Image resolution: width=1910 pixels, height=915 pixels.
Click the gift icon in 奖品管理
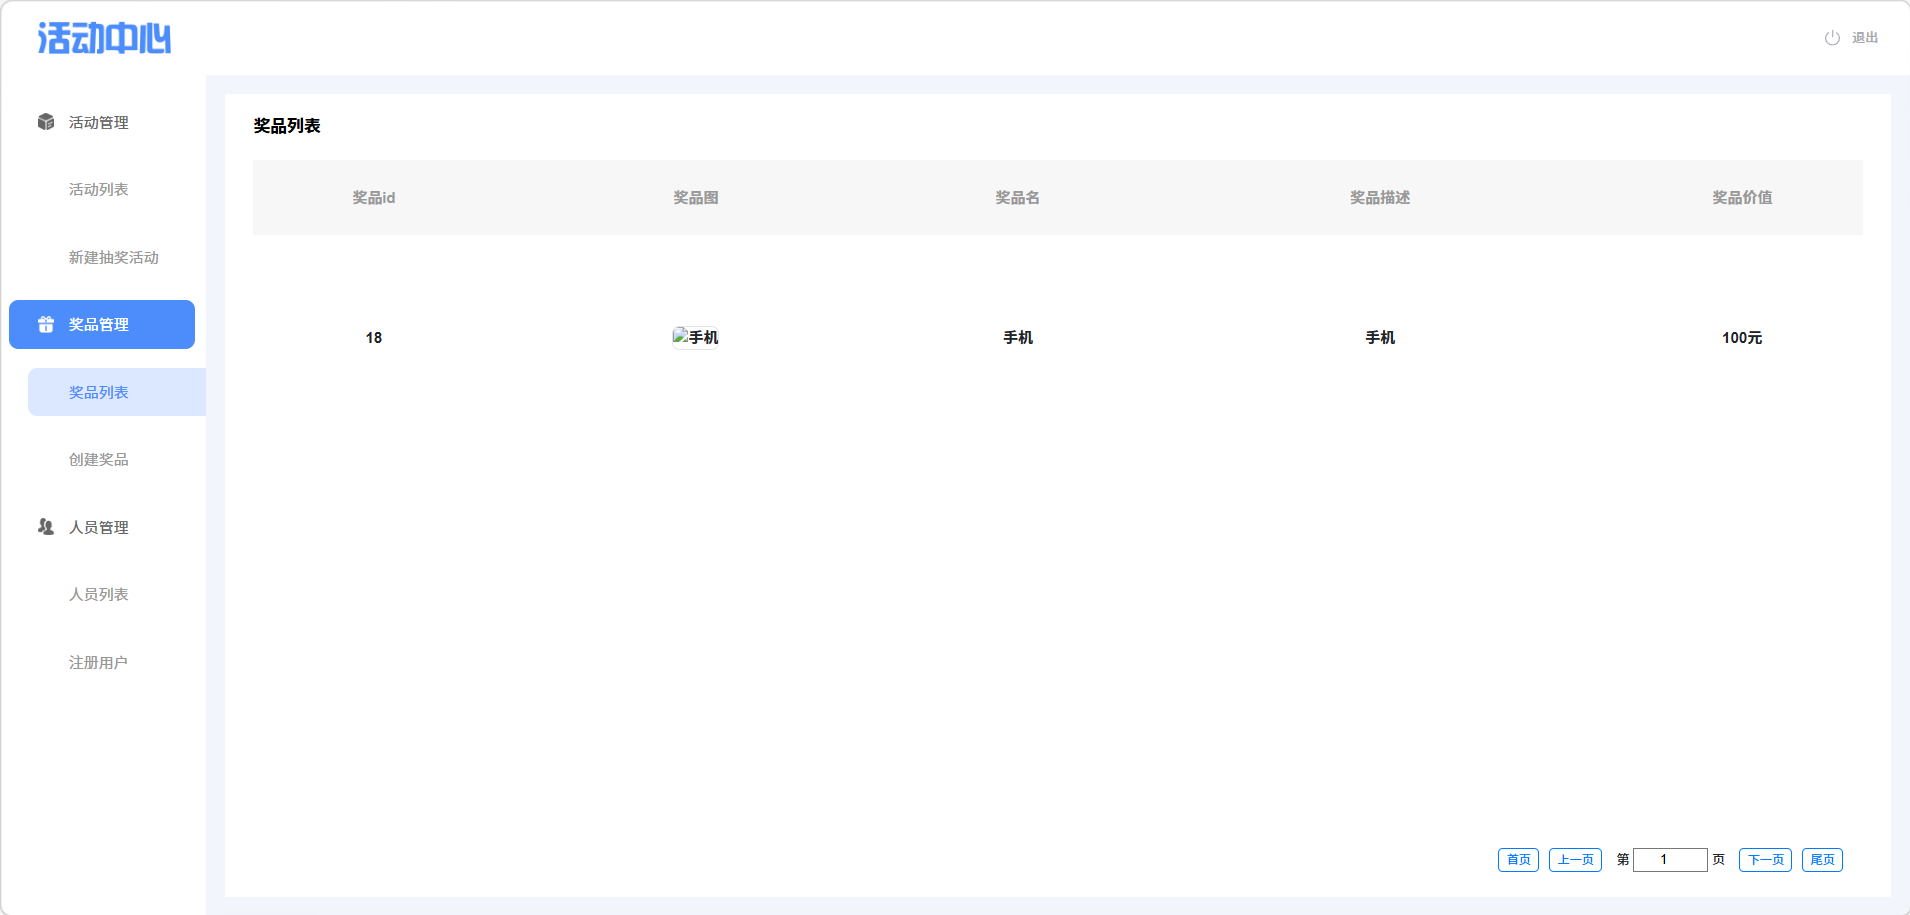[x=46, y=324]
